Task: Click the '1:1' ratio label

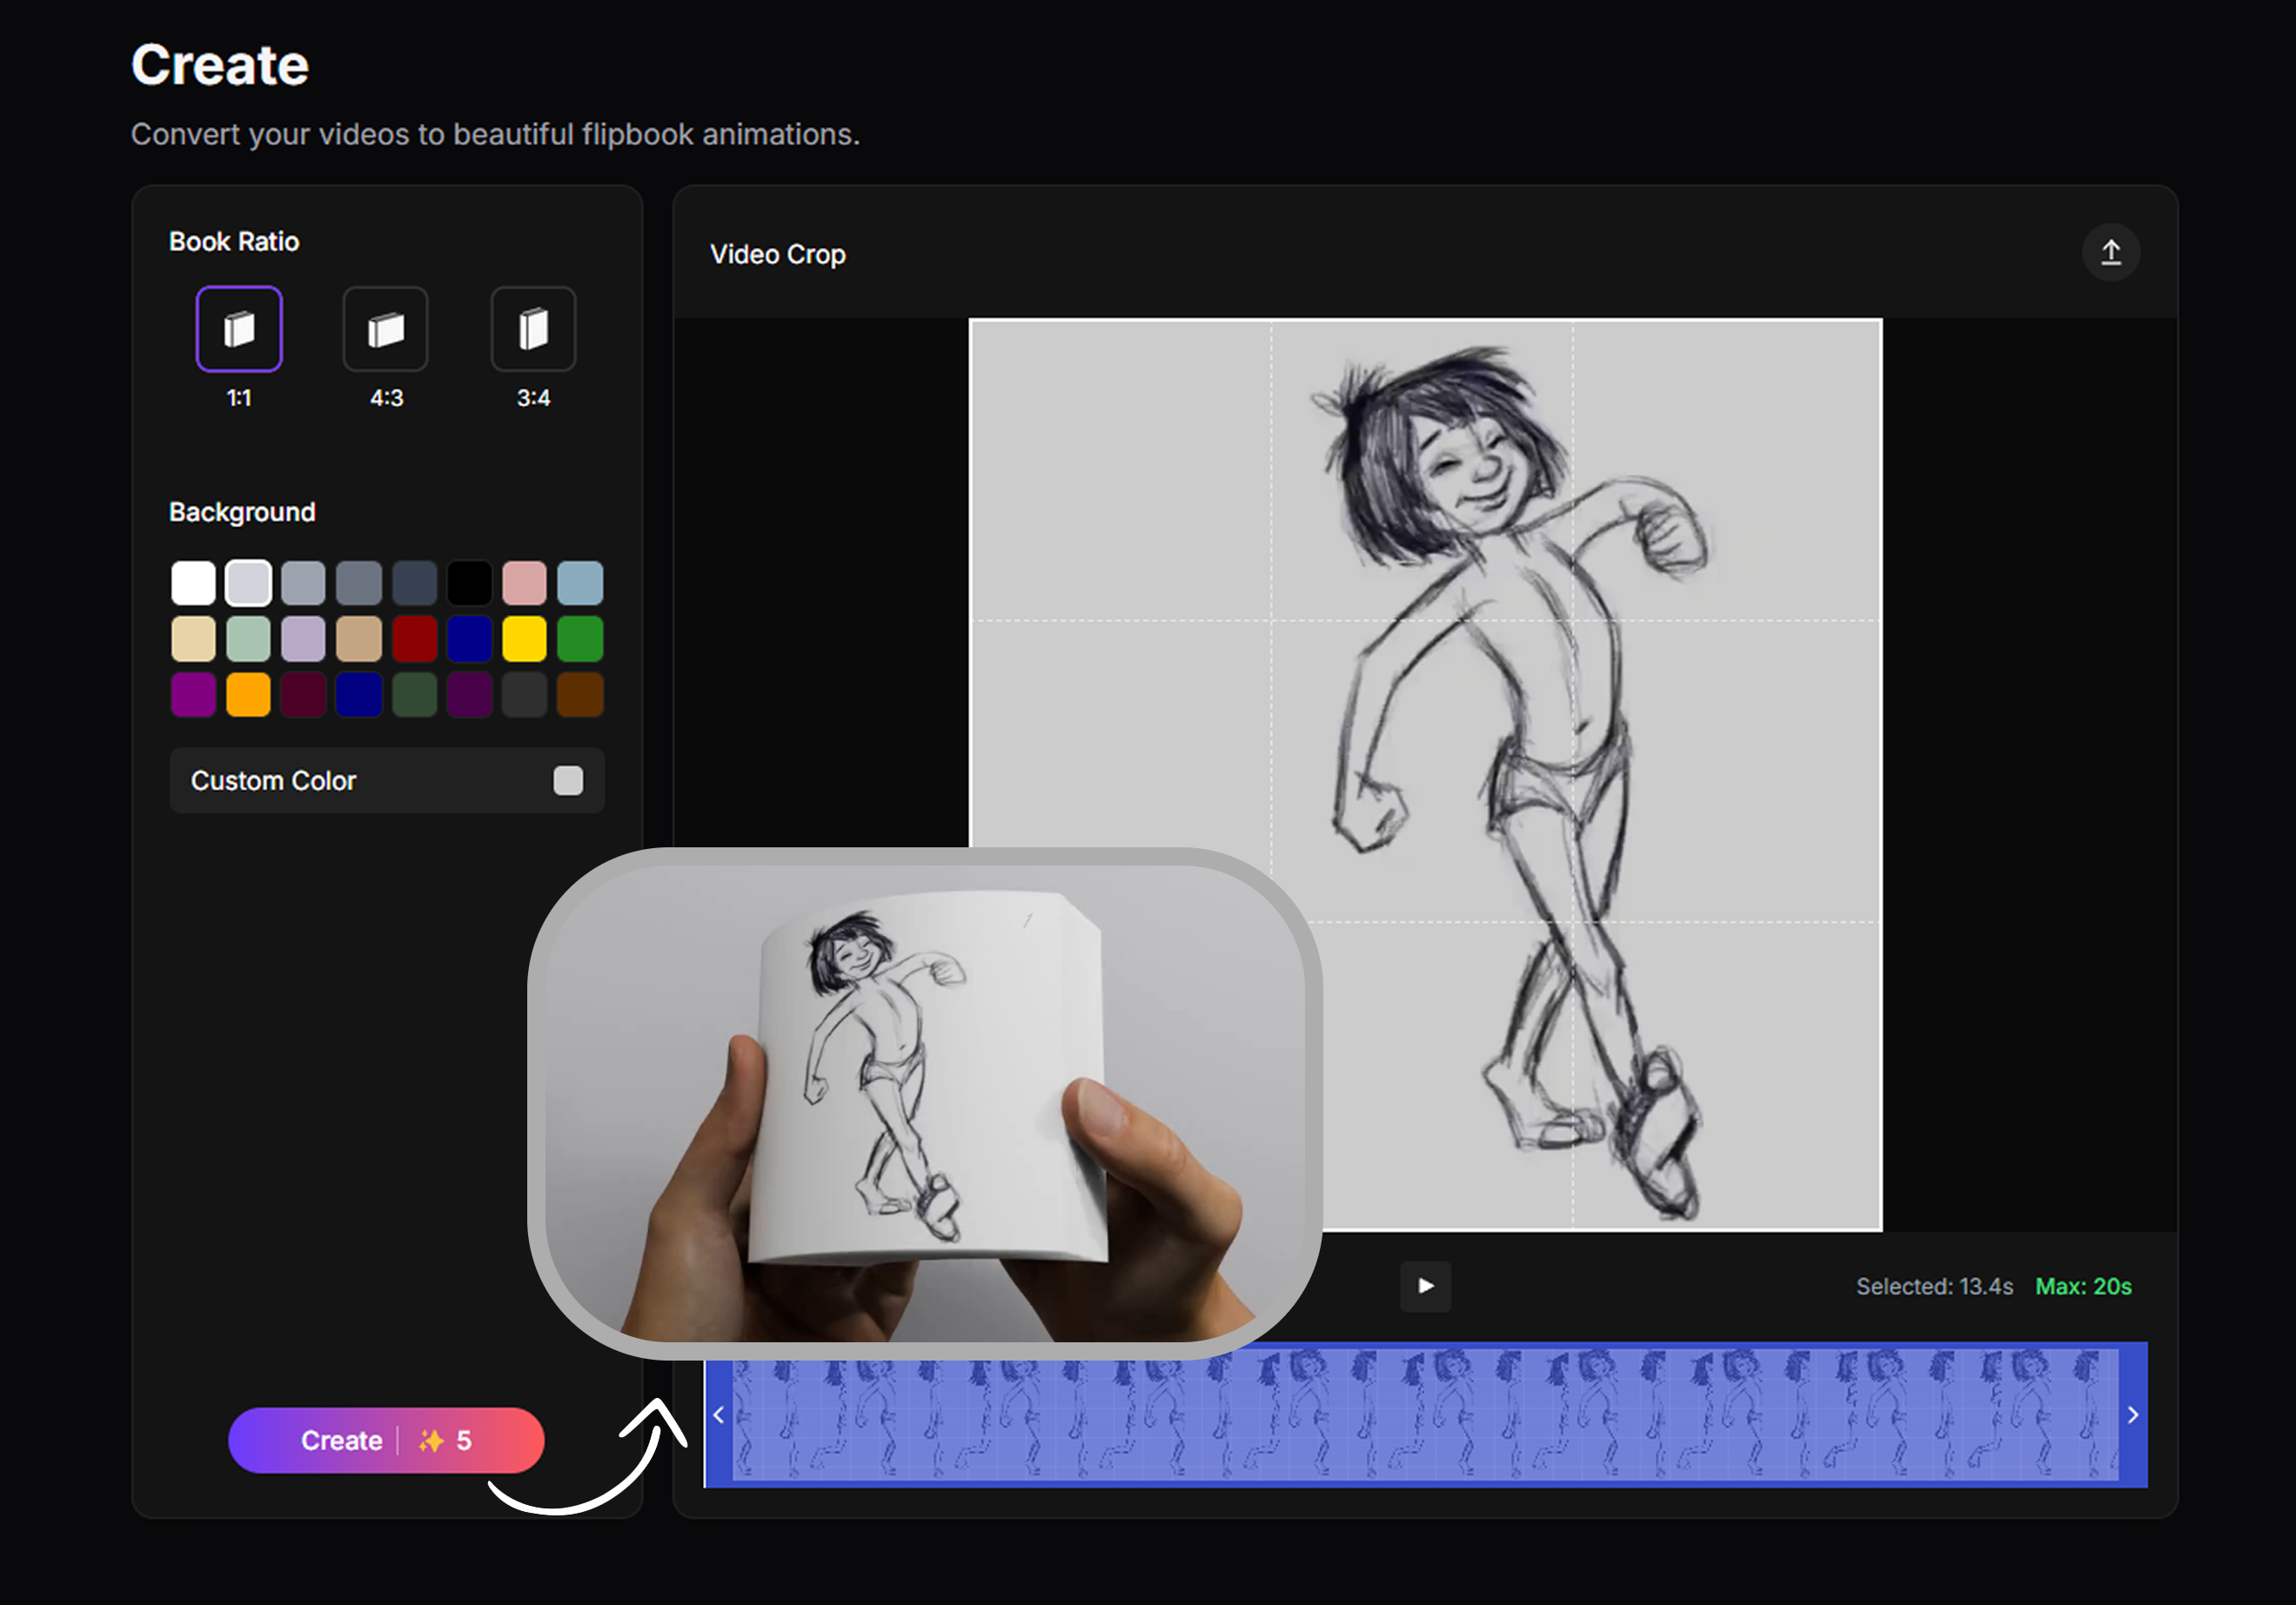Action: click(239, 398)
